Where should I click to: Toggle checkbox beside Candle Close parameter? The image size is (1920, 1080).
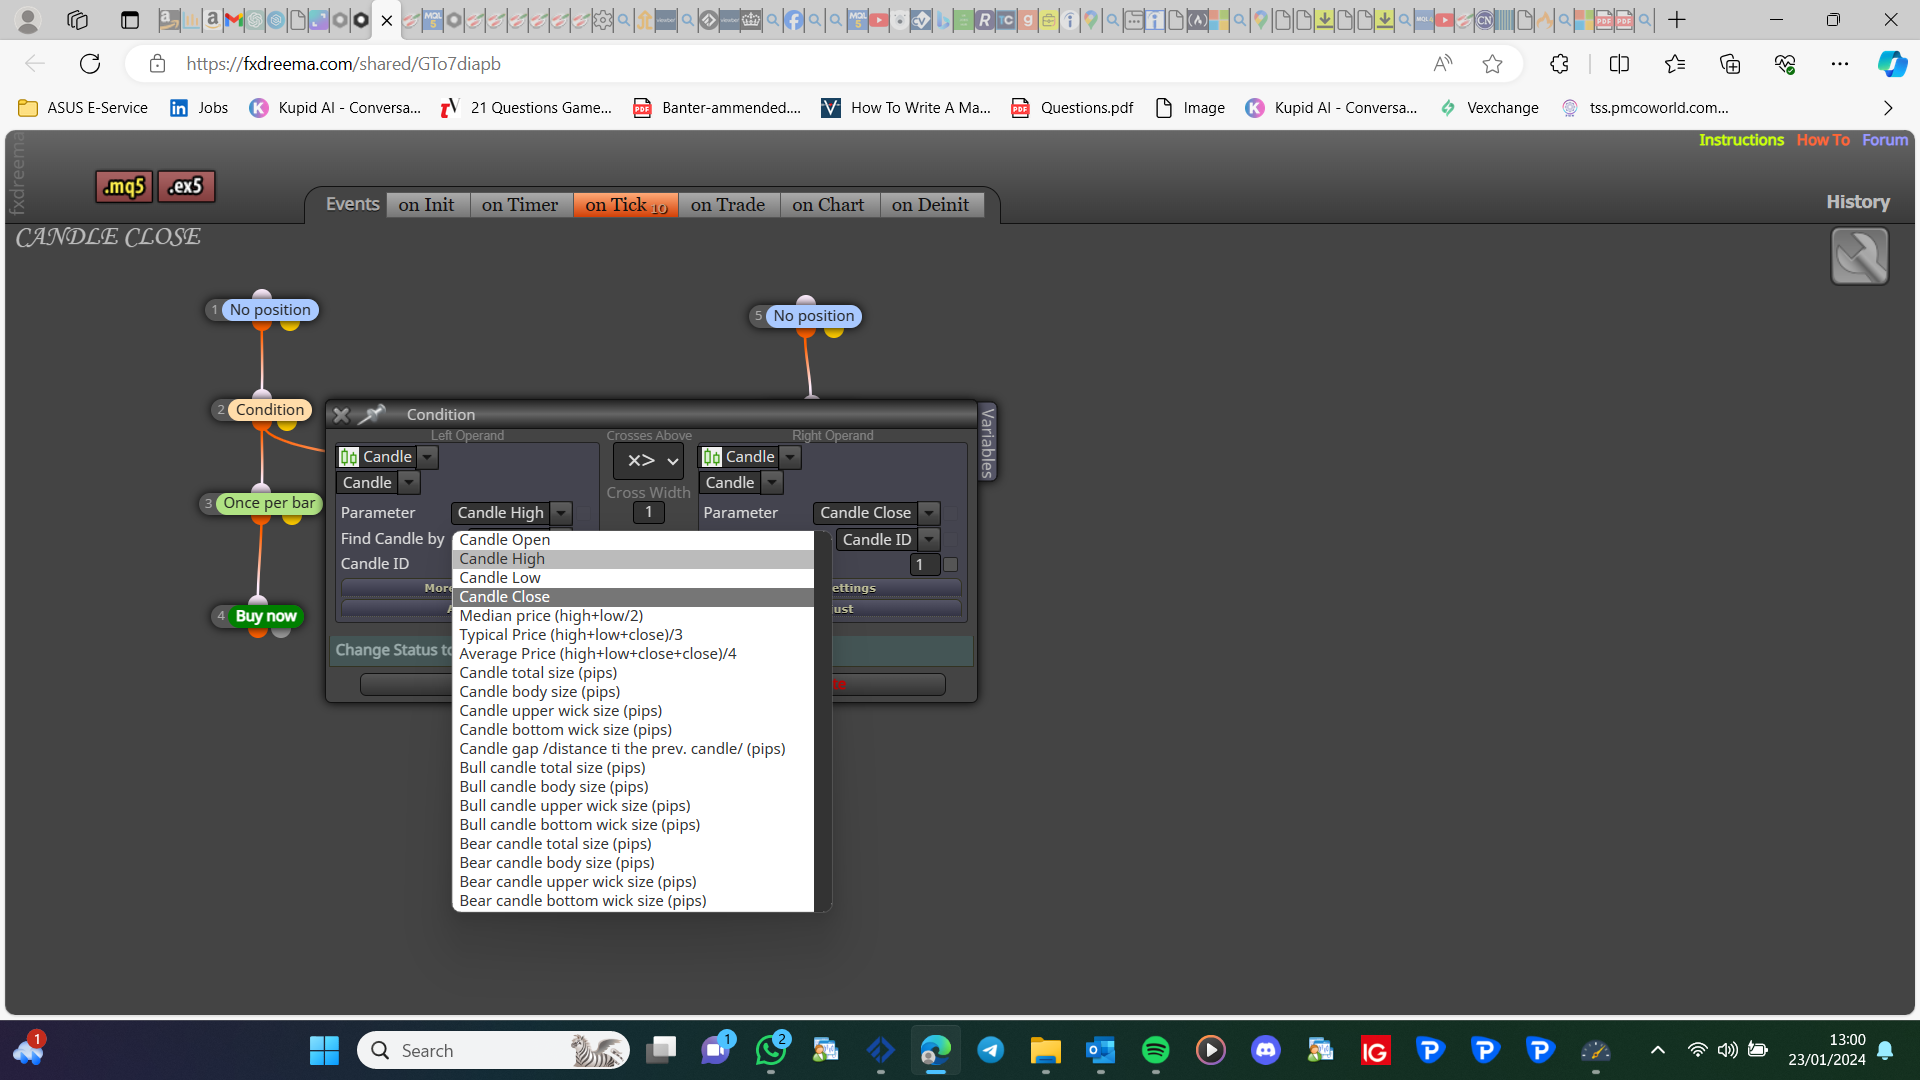click(950, 513)
